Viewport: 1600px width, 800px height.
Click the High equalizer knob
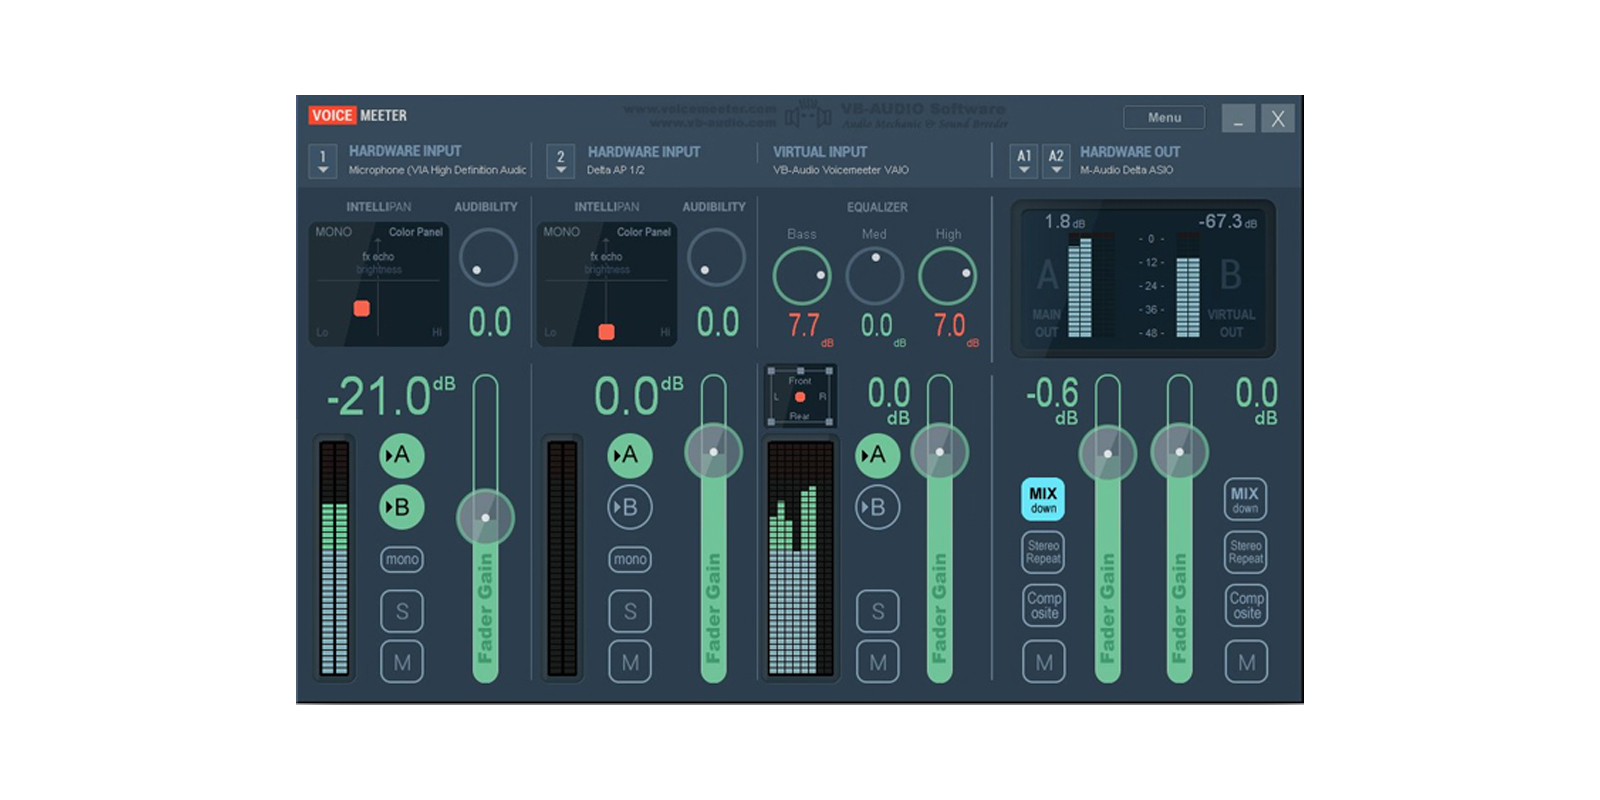[x=948, y=276]
